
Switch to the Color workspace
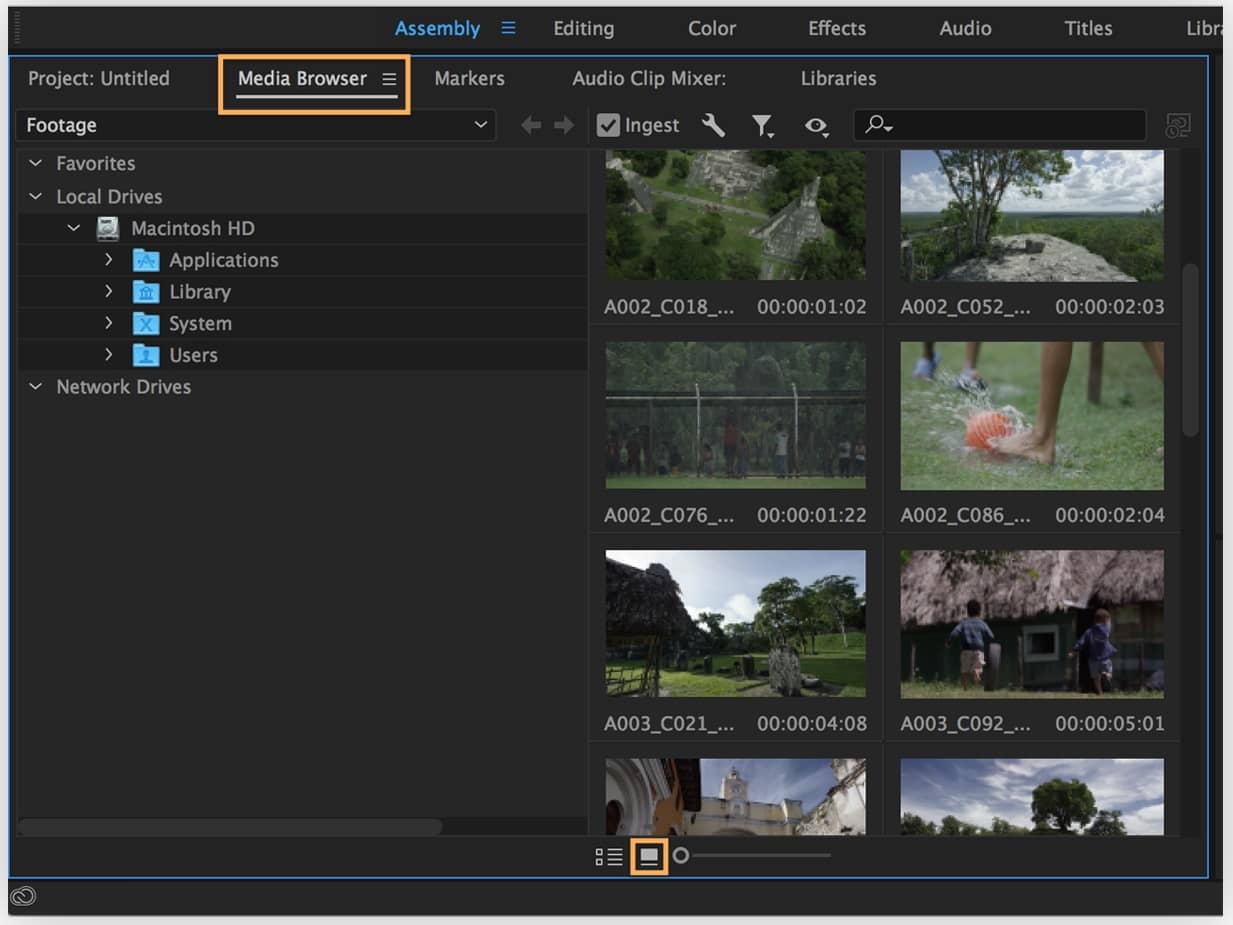point(712,28)
